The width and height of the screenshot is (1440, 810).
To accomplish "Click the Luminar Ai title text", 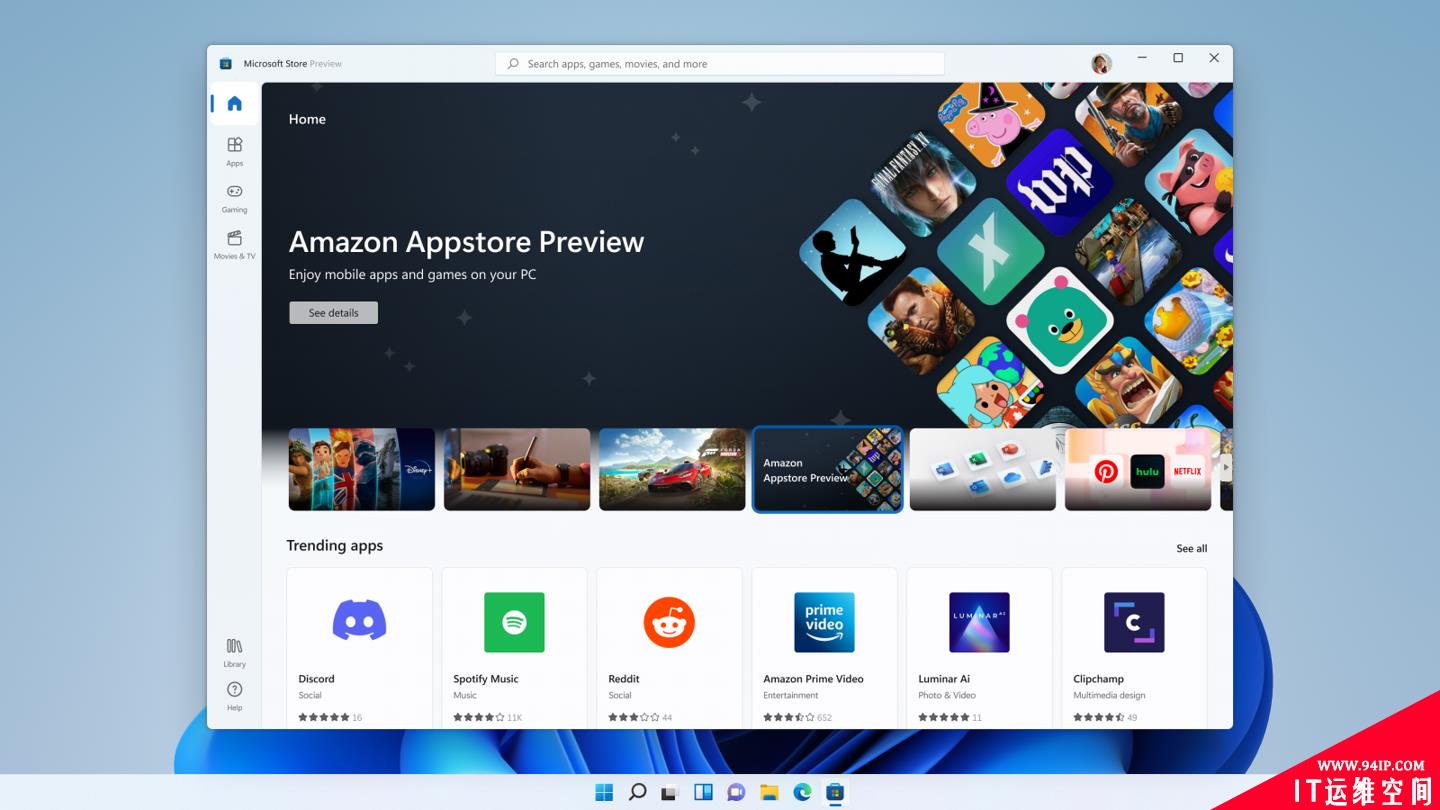I will pos(944,679).
